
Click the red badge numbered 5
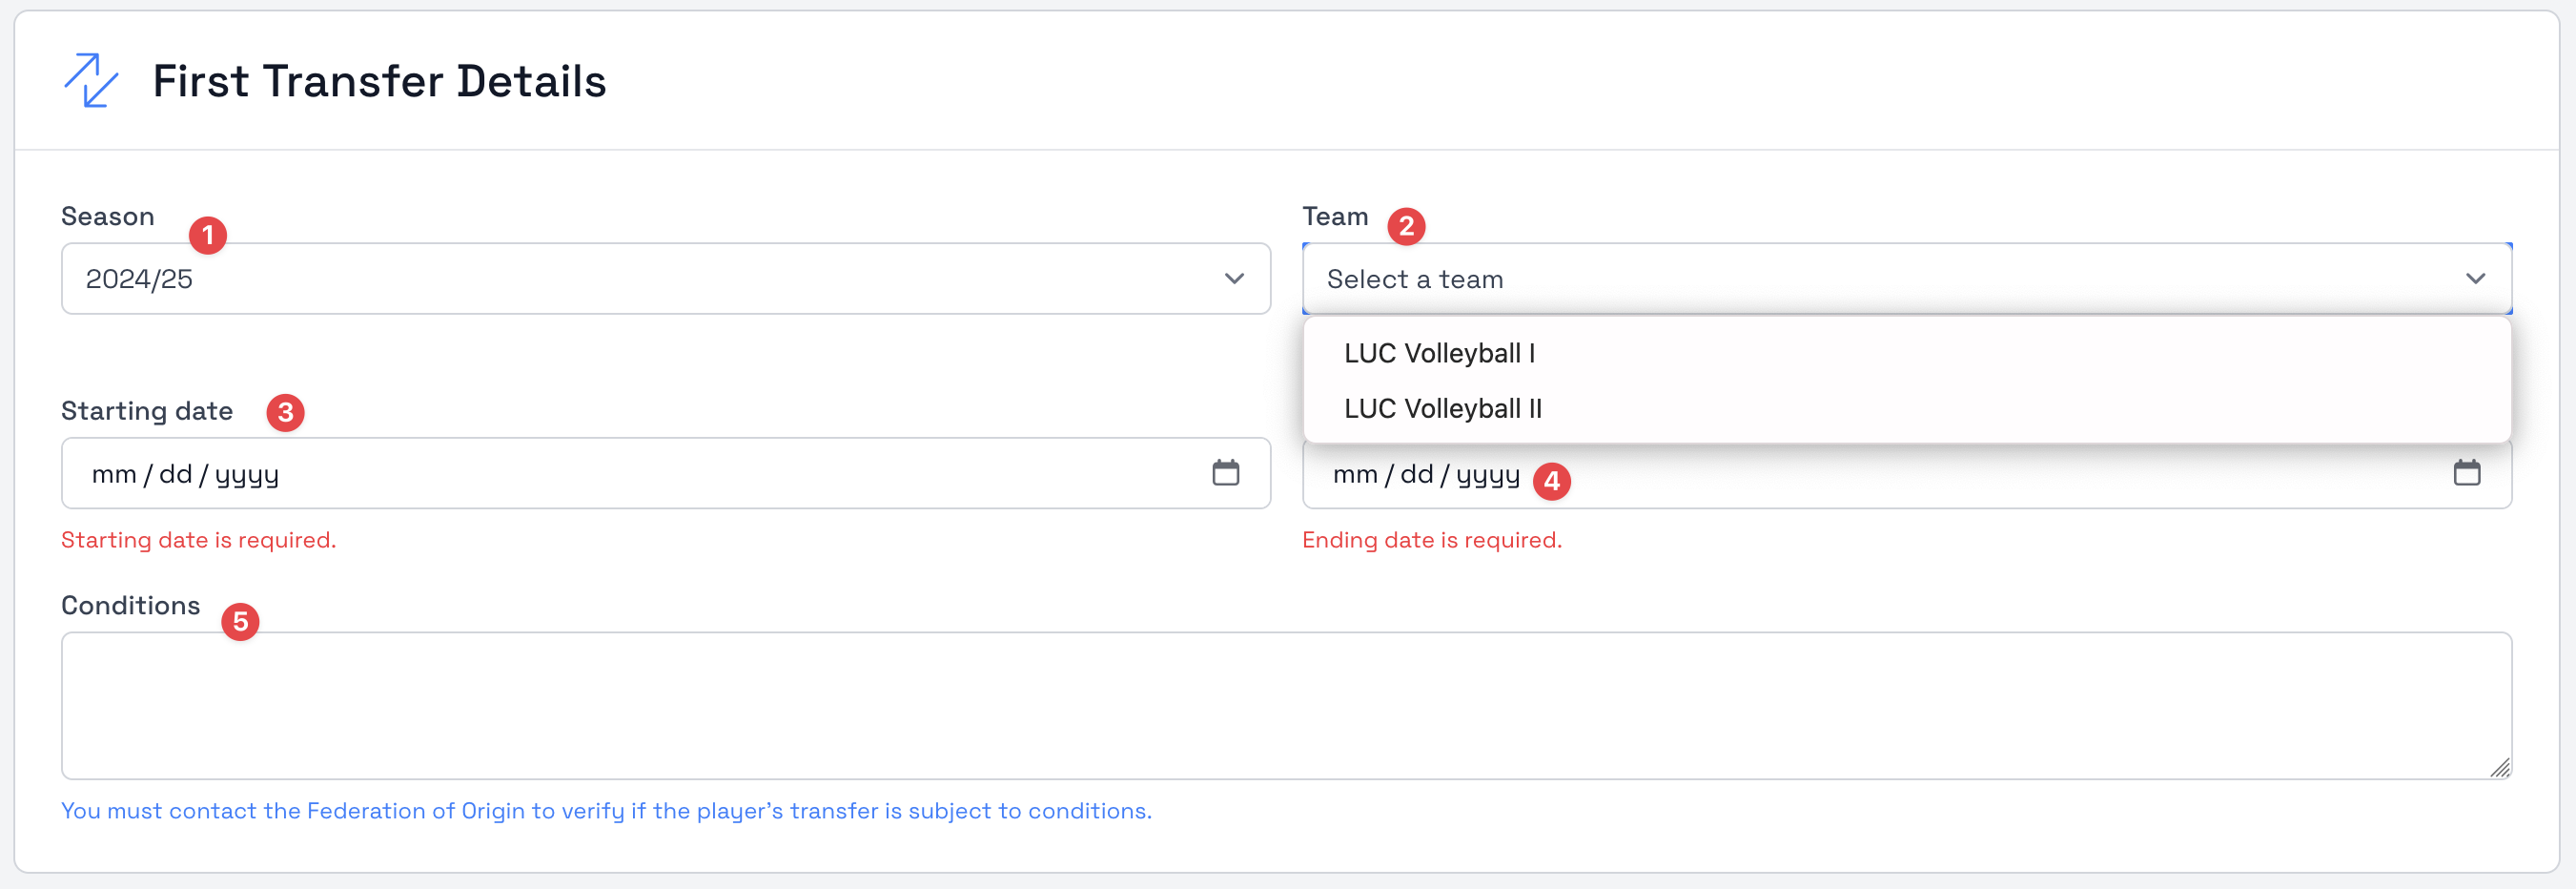point(240,622)
